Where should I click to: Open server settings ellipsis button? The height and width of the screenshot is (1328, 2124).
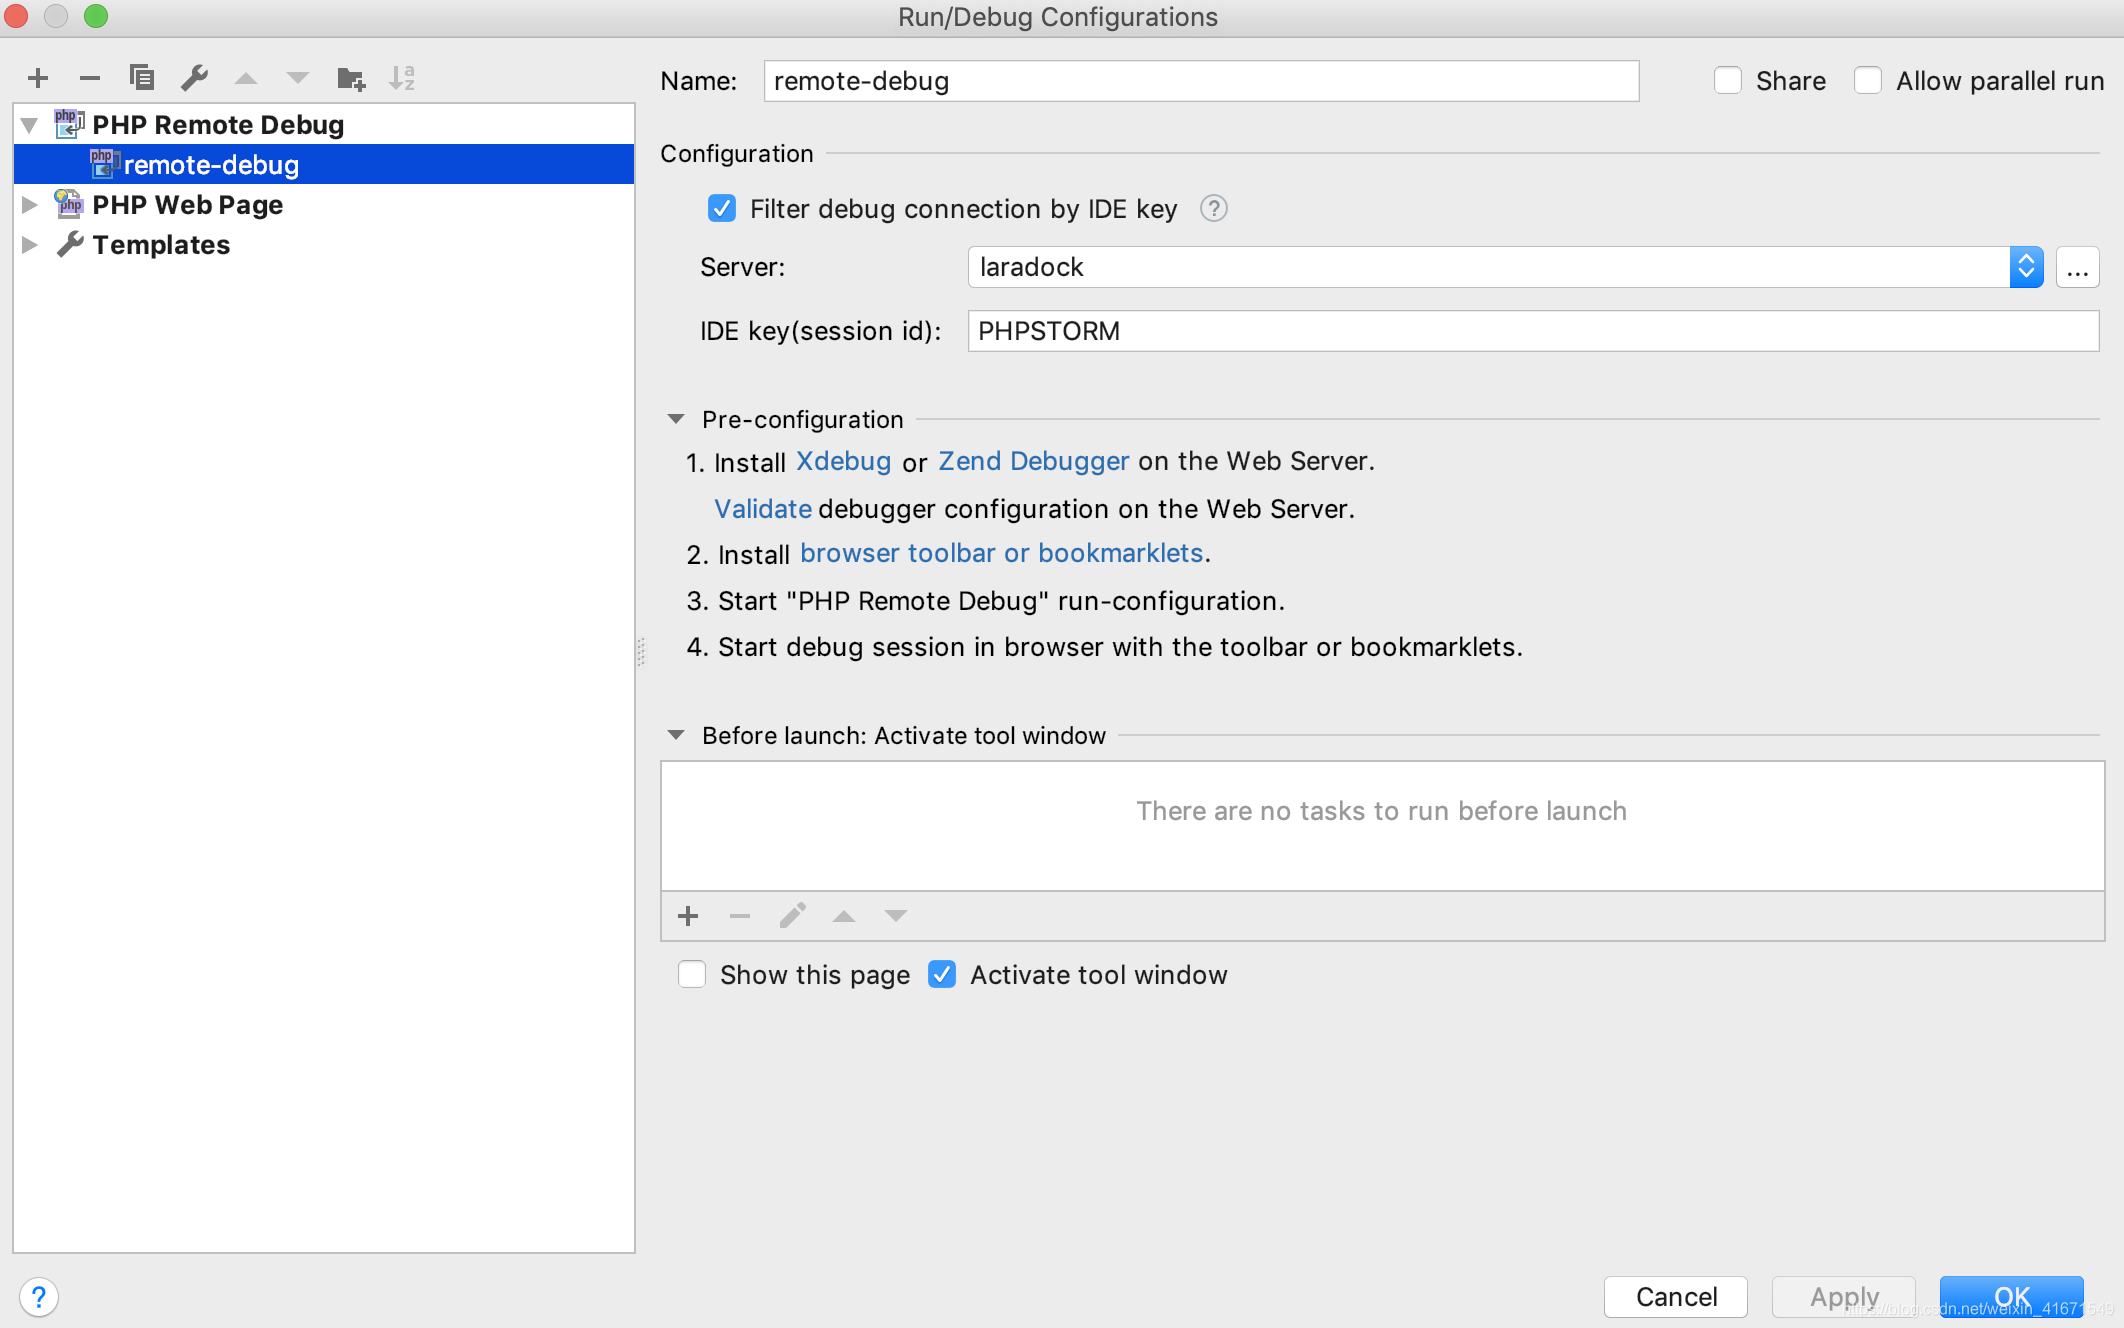(2077, 267)
